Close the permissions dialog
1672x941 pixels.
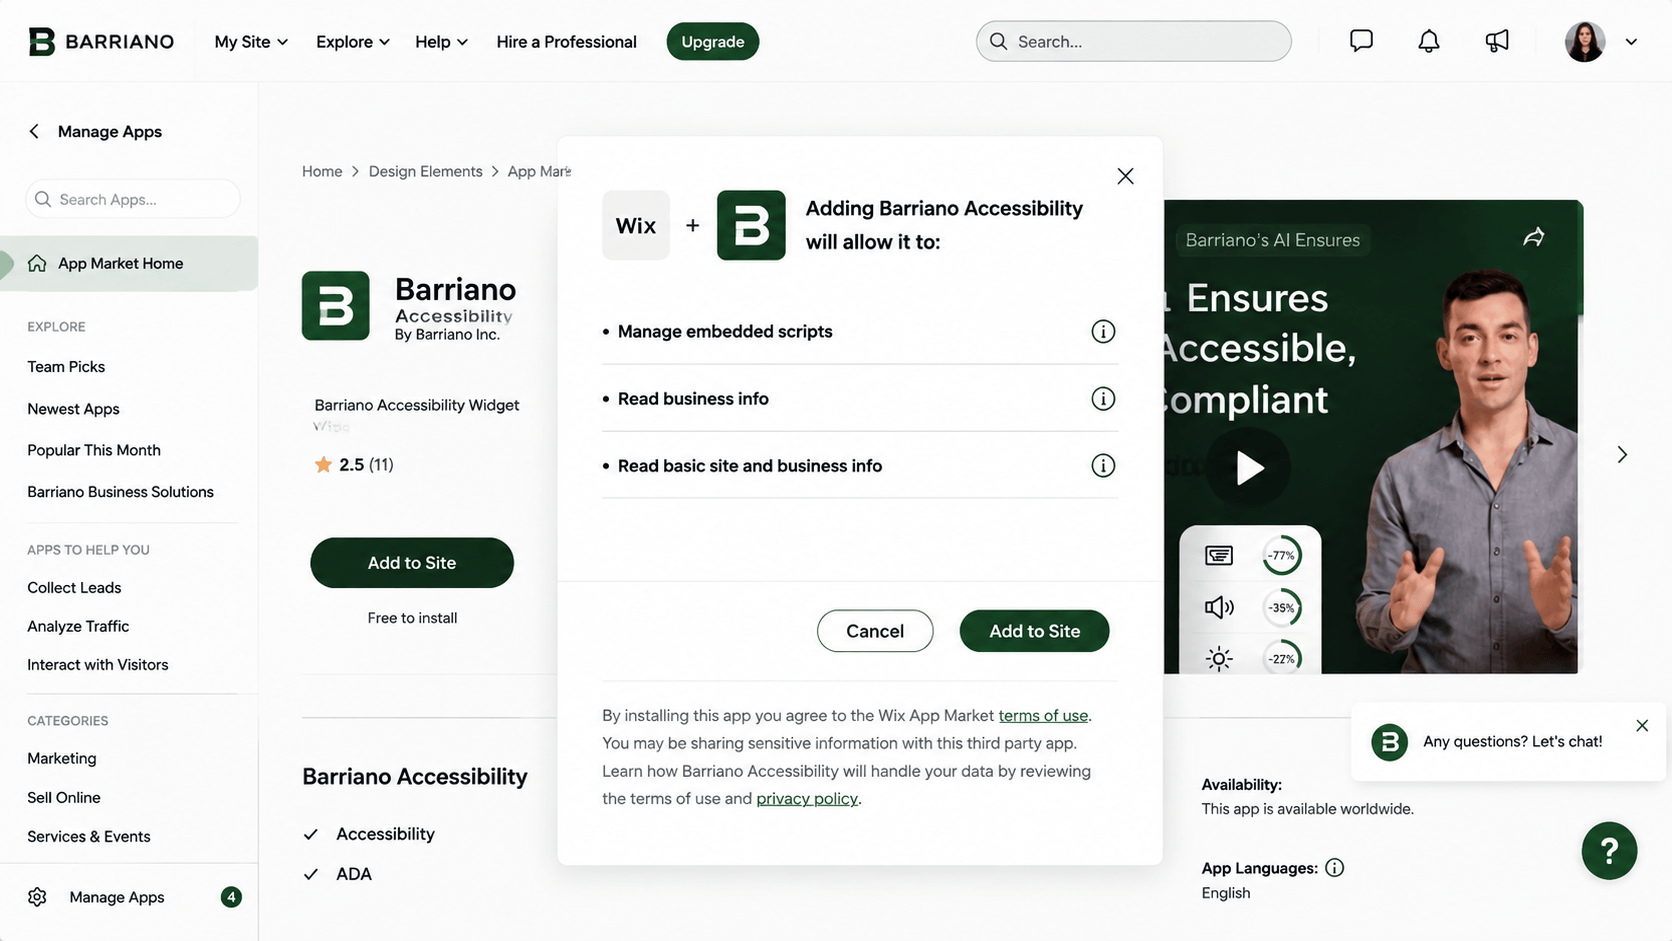pyautogui.click(x=1125, y=176)
